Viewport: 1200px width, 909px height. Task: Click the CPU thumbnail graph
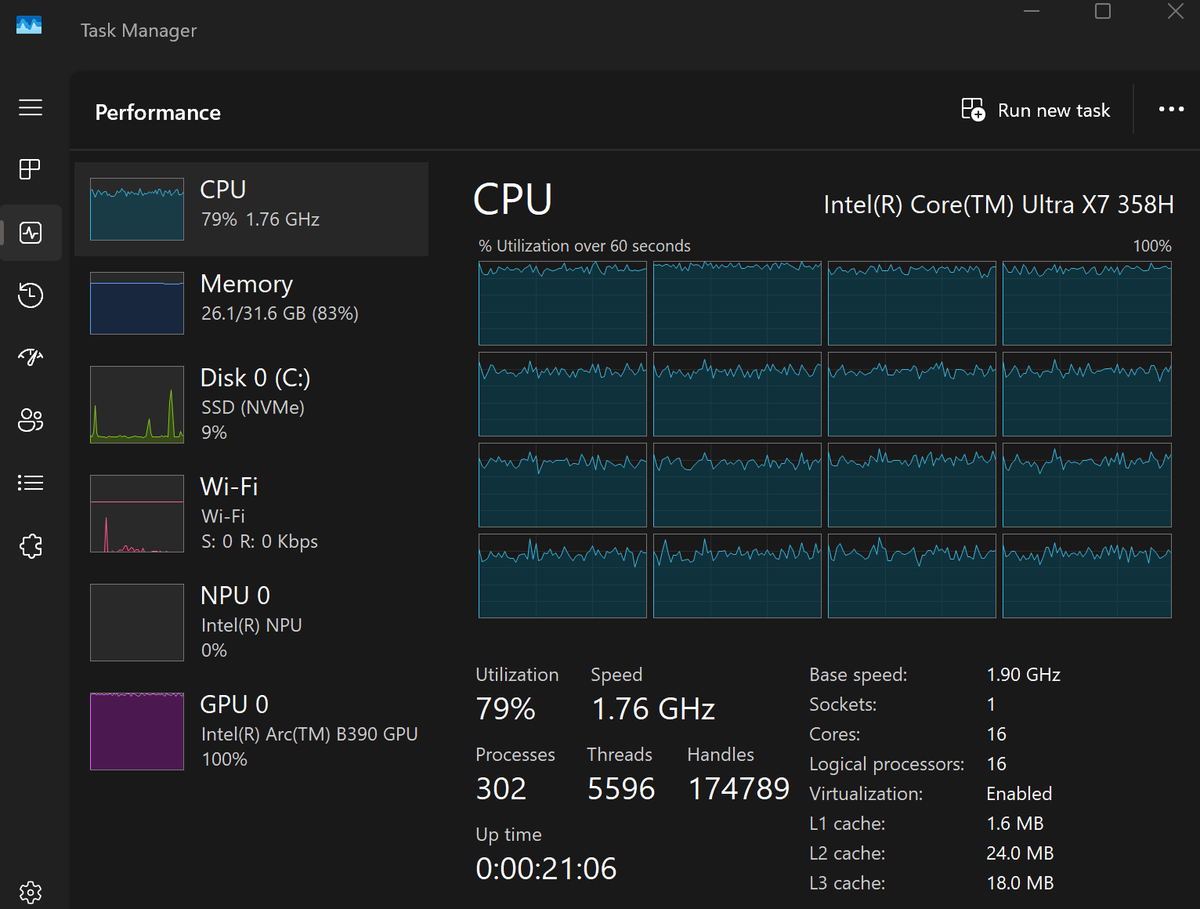coord(136,208)
